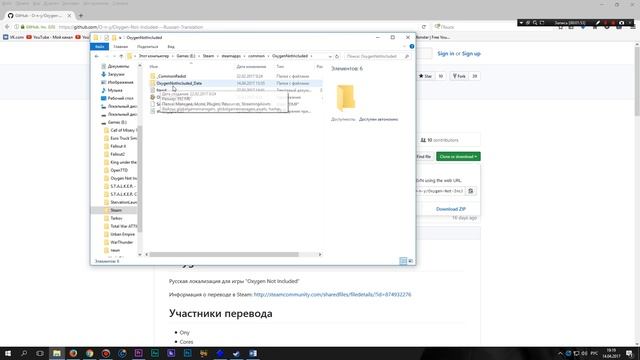The width and height of the screenshot is (640, 360).
Task: Open File Explorer taskbar icon
Action: (57, 353)
